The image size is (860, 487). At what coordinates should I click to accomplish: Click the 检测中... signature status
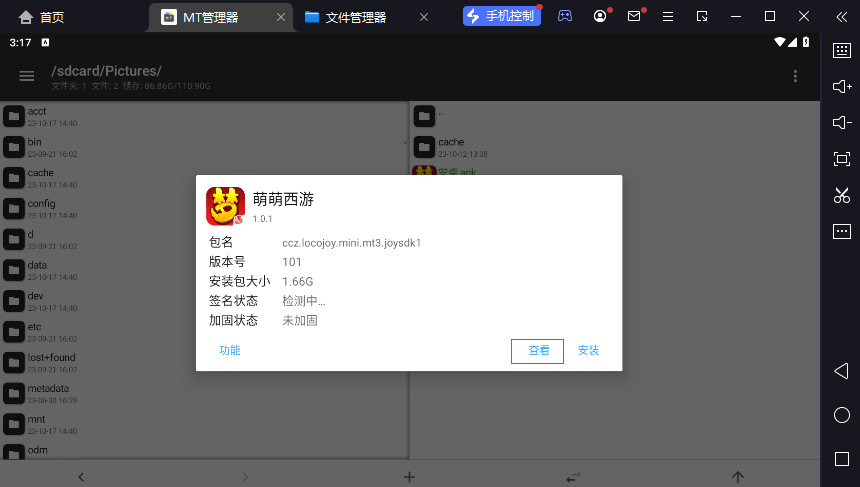303,301
